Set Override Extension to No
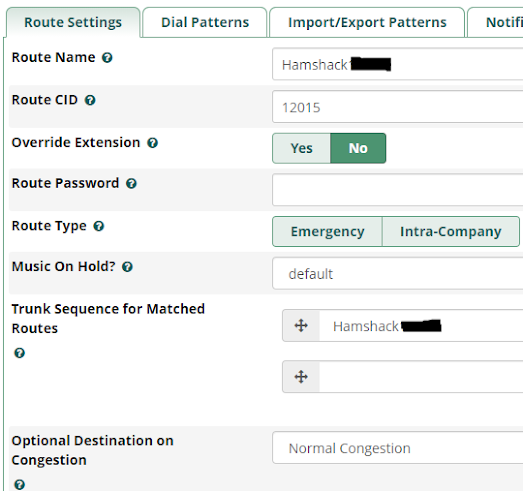Viewport: 523px width, 491px height. 358,148
